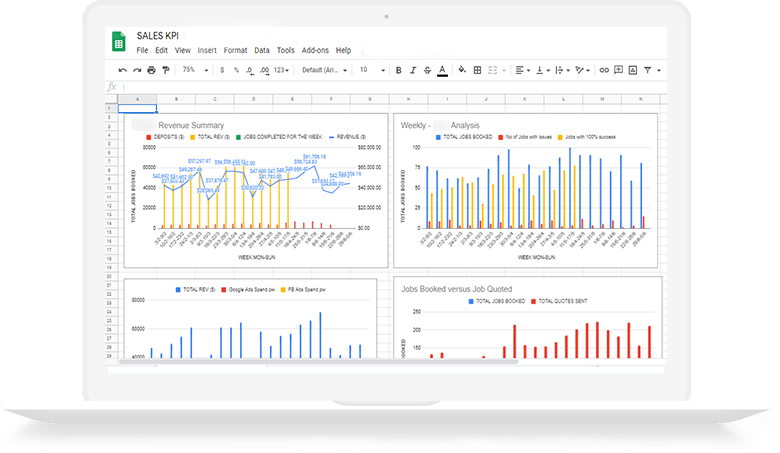Select the Paint format roller icon
780x453 pixels.
[x=166, y=71]
